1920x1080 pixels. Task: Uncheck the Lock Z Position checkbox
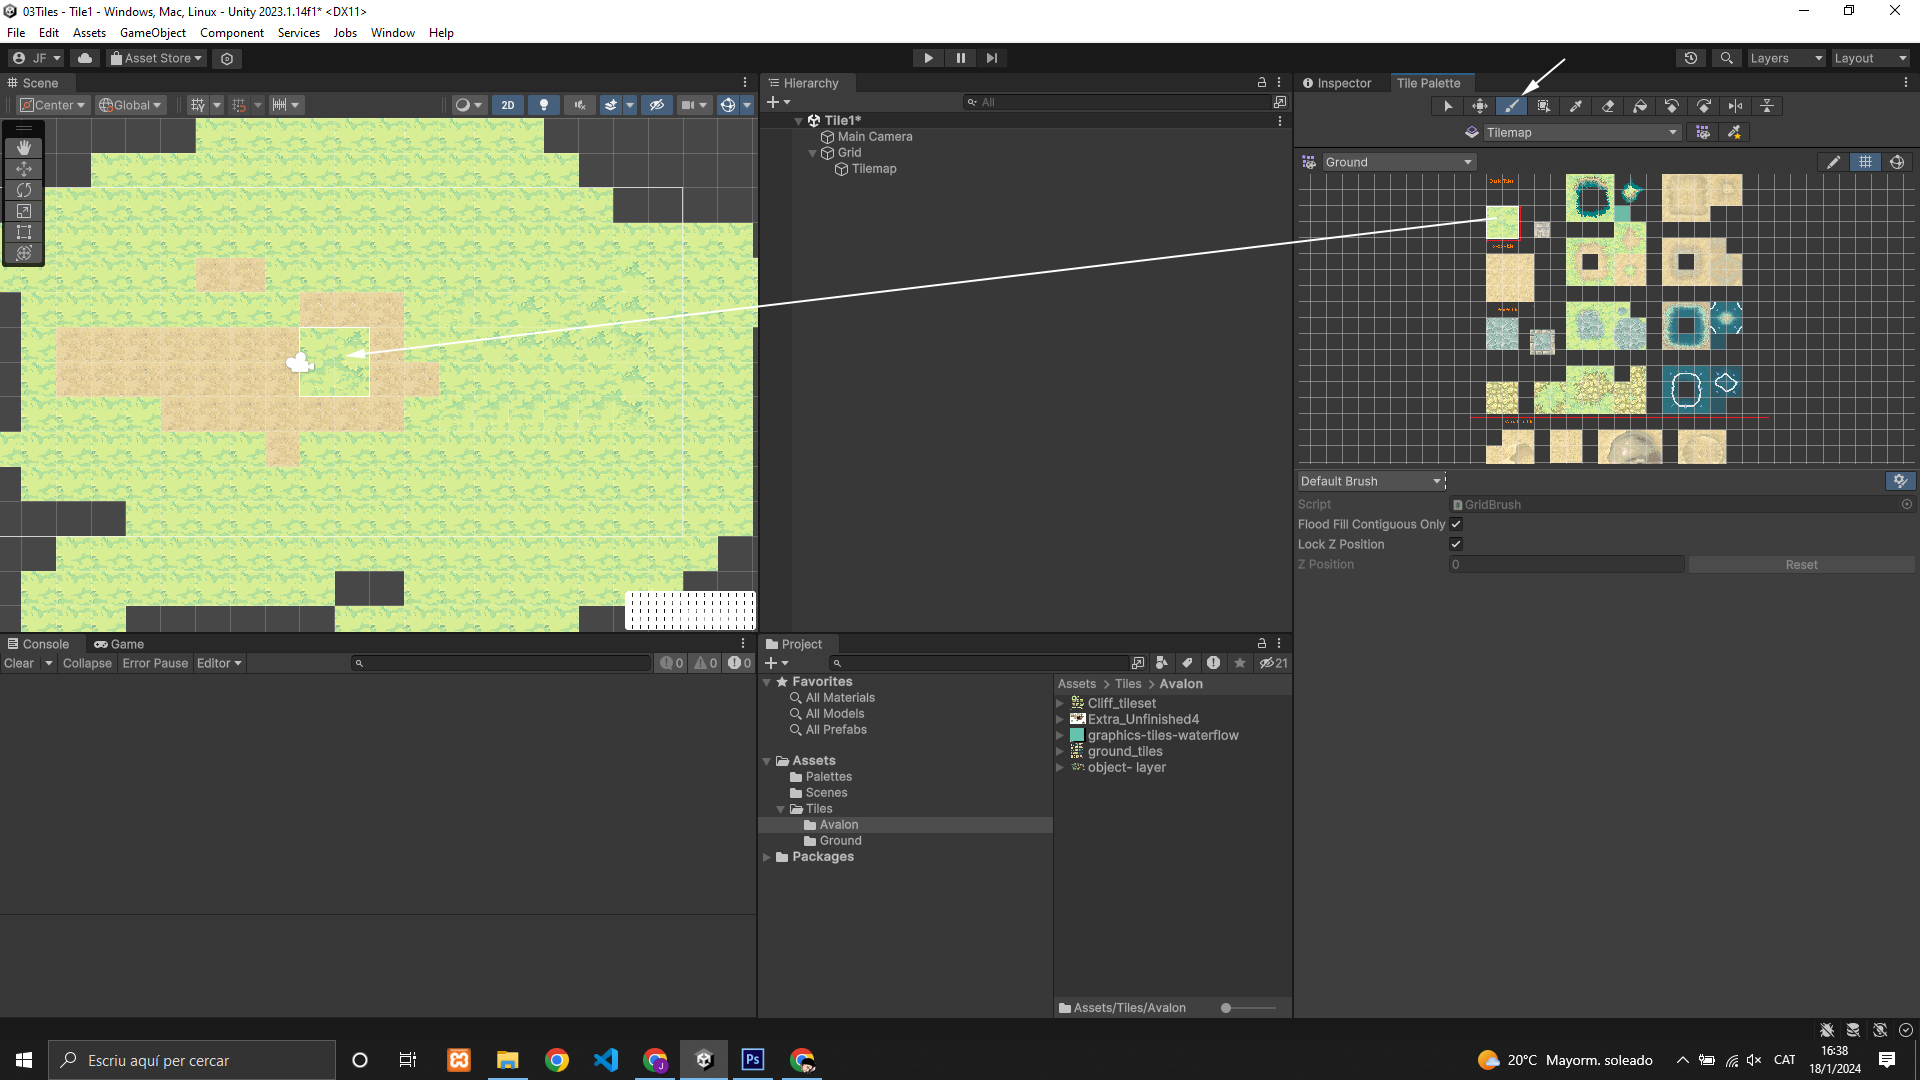[x=1456, y=544]
